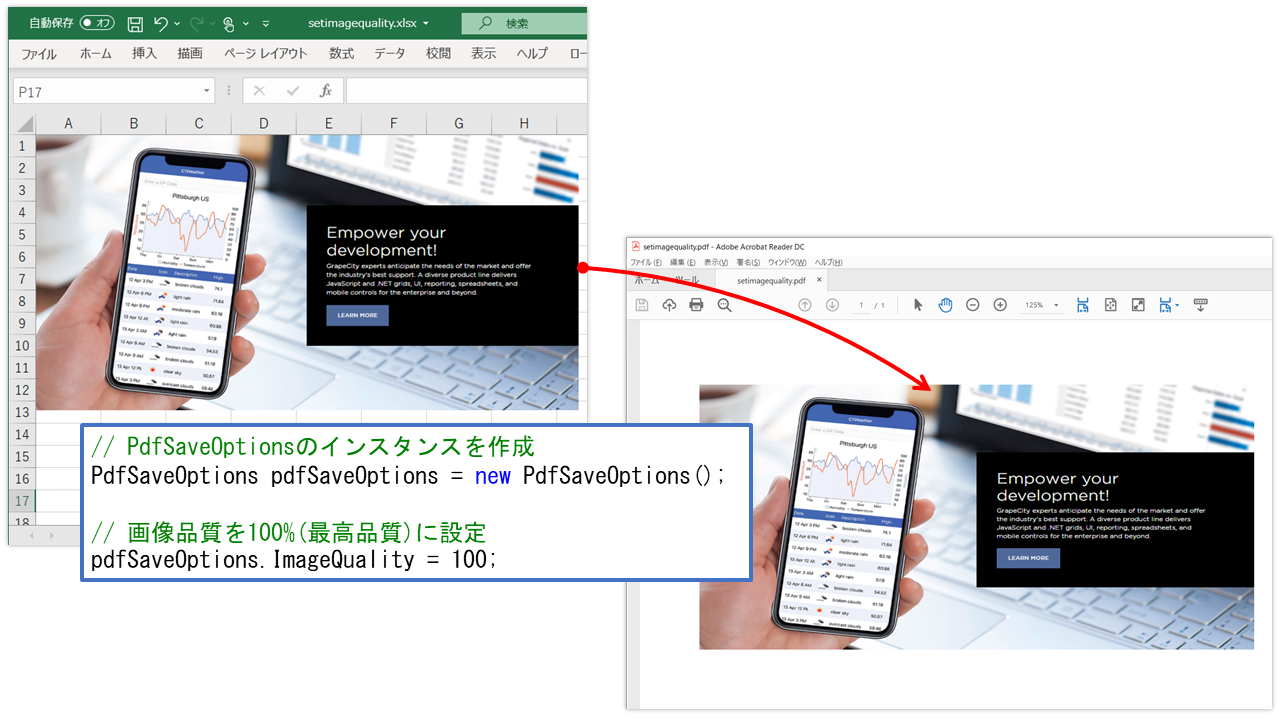
Task: Open the Customize Quick Access Toolbar dropdown
Action: [x=265, y=23]
